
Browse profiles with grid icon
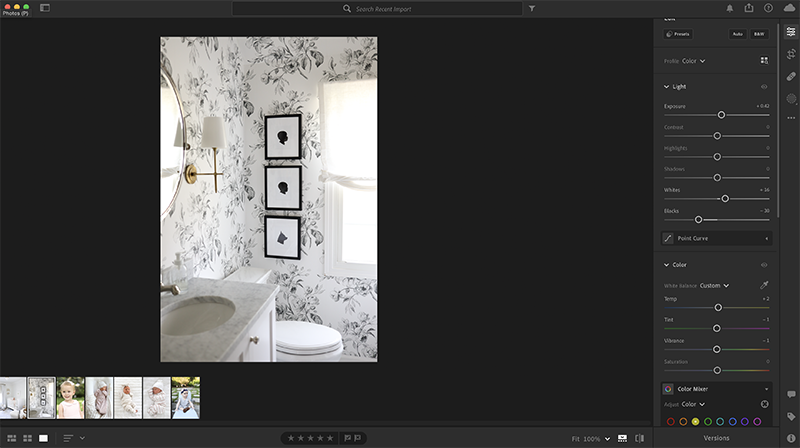pos(764,61)
